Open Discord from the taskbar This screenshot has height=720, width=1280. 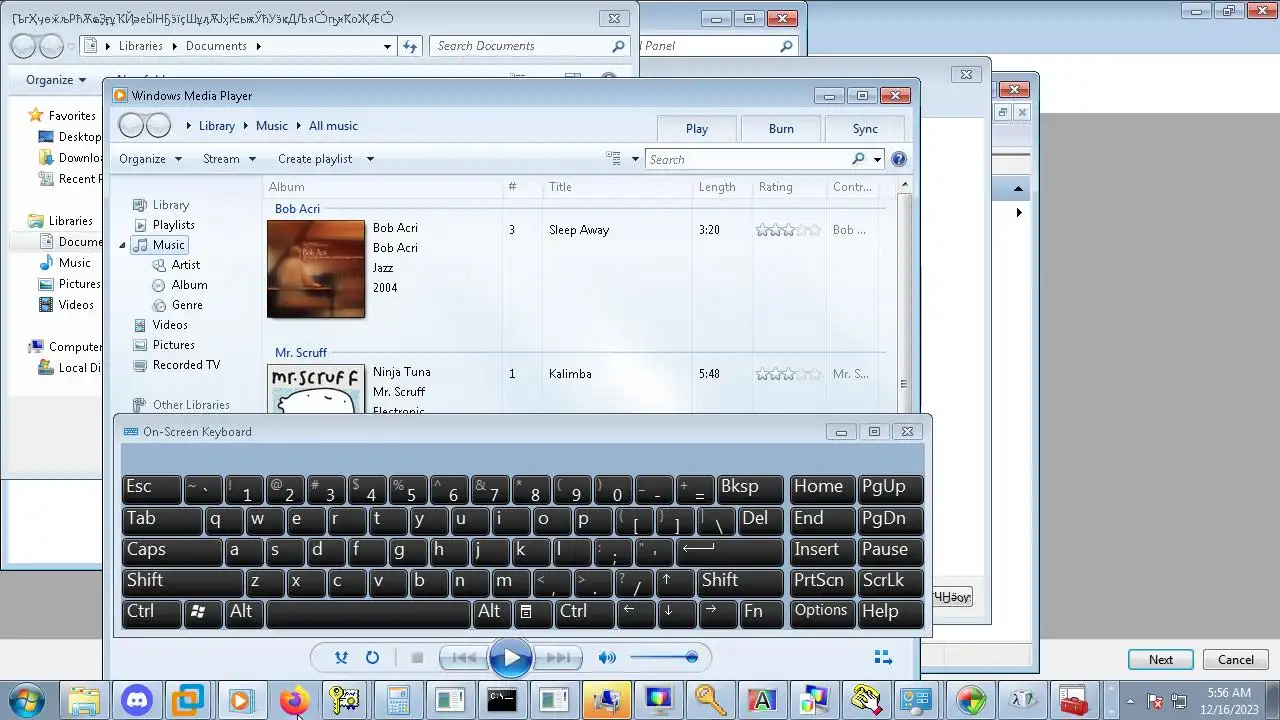click(x=136, y=700)
